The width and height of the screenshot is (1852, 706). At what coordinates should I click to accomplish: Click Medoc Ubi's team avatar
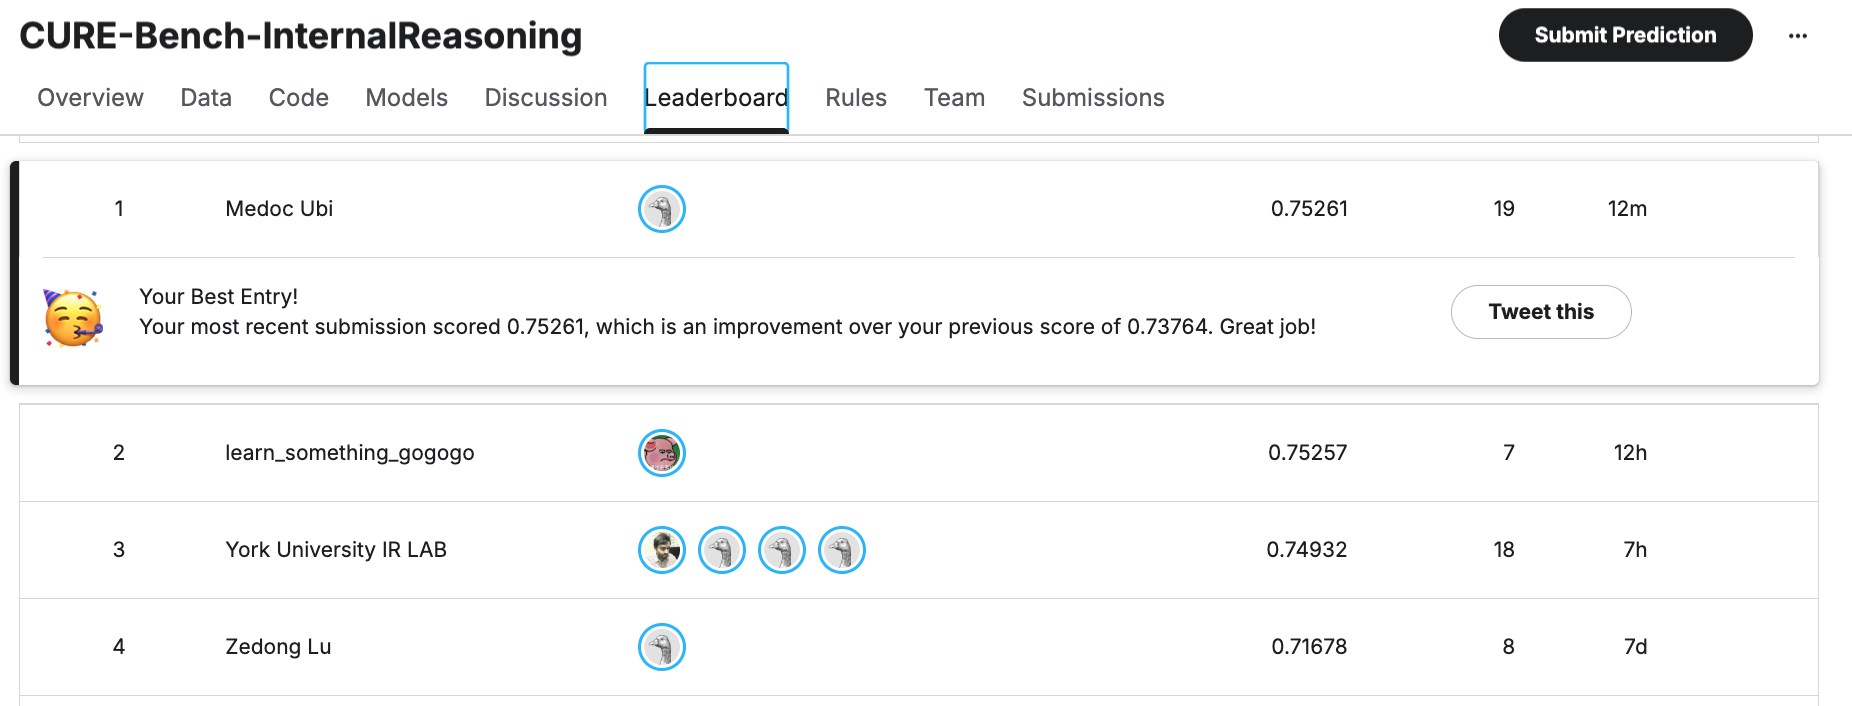tap(661, 209)
